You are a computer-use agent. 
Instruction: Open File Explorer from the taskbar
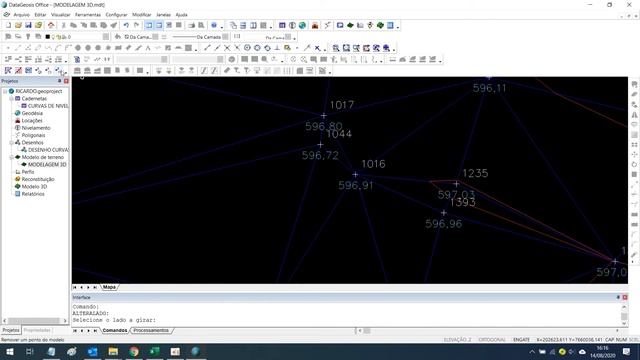113,351
